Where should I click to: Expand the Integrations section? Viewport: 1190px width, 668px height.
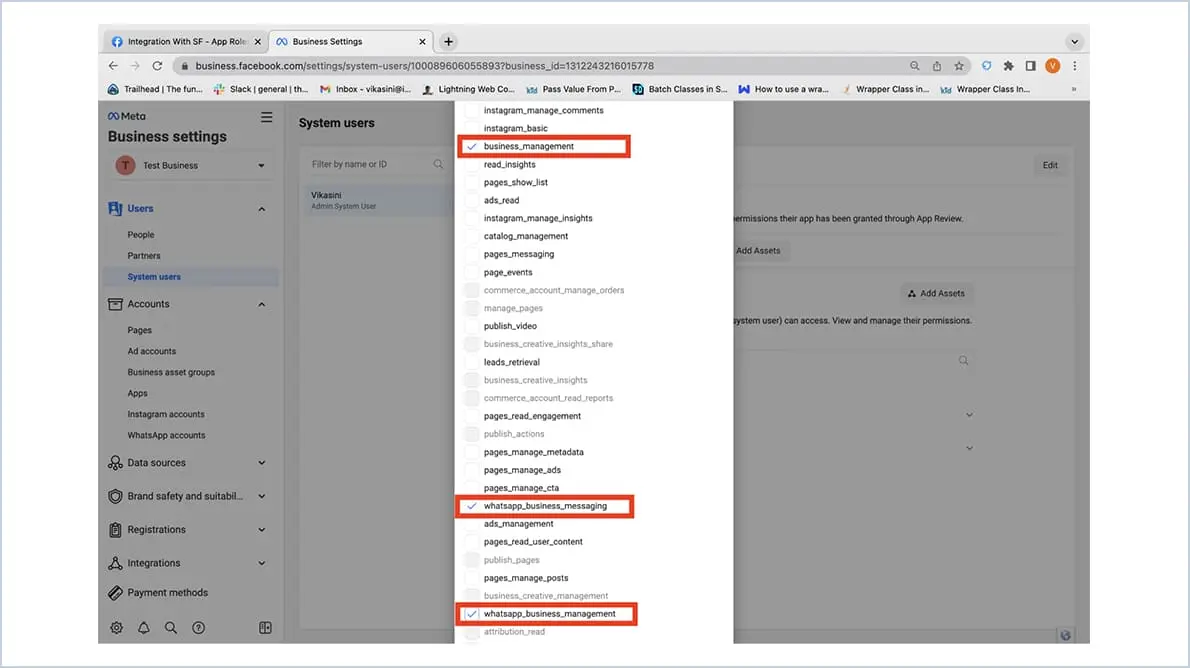pyautogui.click(x=262, y=563)
